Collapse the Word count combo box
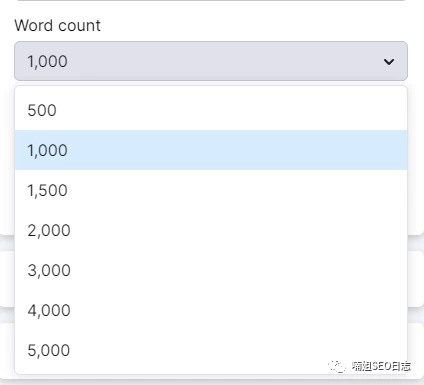 coord(211,61)
